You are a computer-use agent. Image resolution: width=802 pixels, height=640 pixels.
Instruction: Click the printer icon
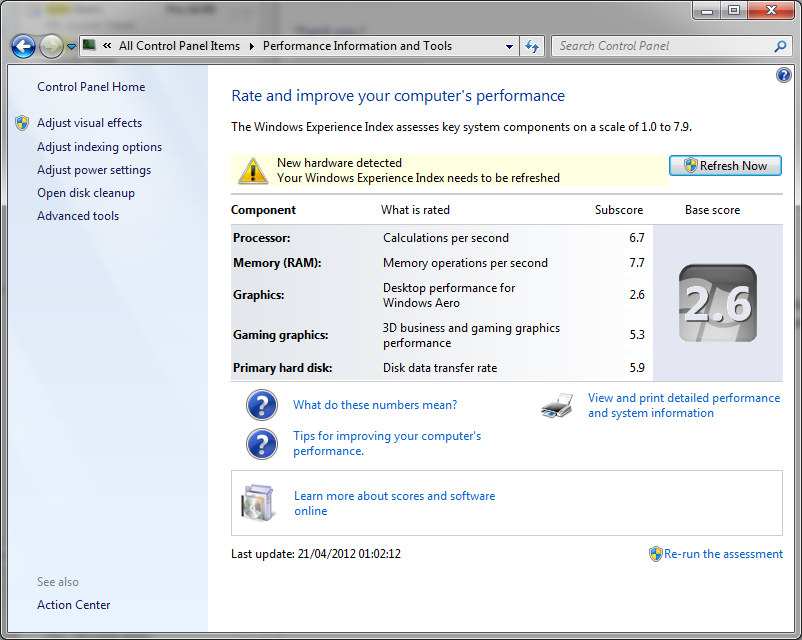(557, 406)
